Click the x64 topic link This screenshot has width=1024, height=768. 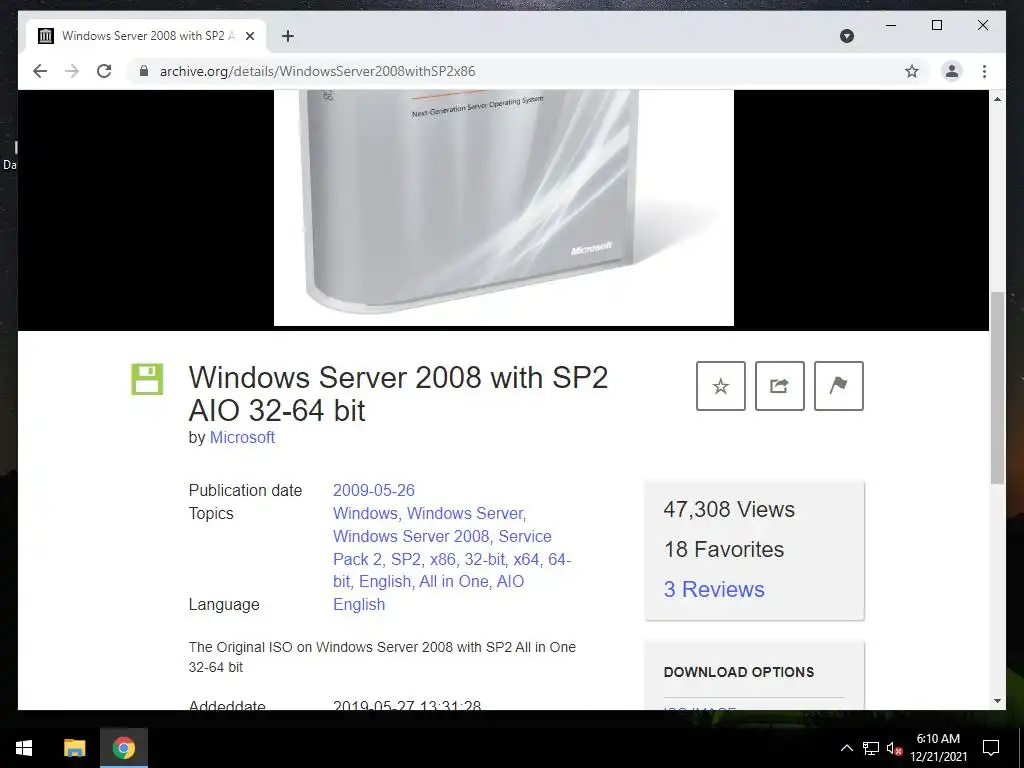526,560
